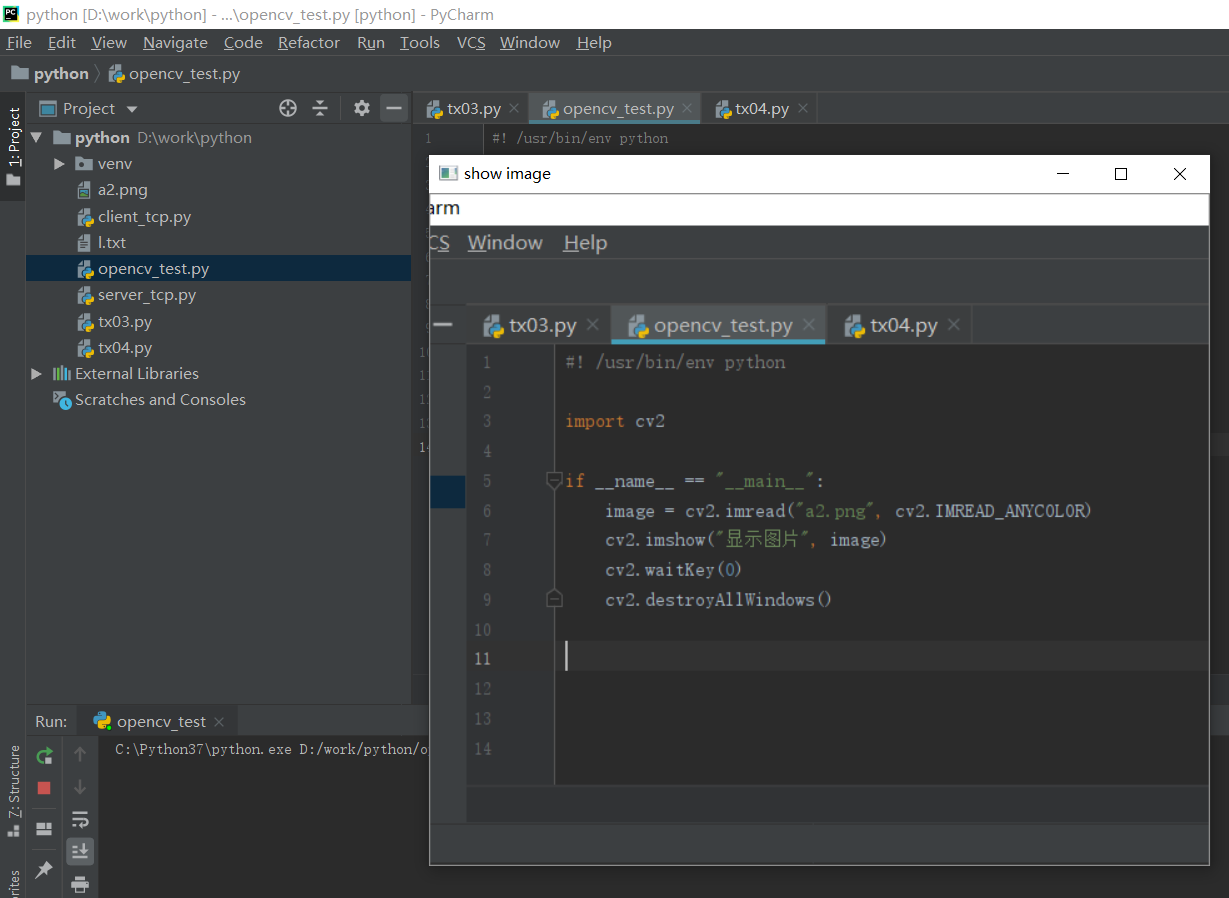The image size is (1229, 898).
Task: Collapse all nodes in Project tree
Action: pos(319,108)
